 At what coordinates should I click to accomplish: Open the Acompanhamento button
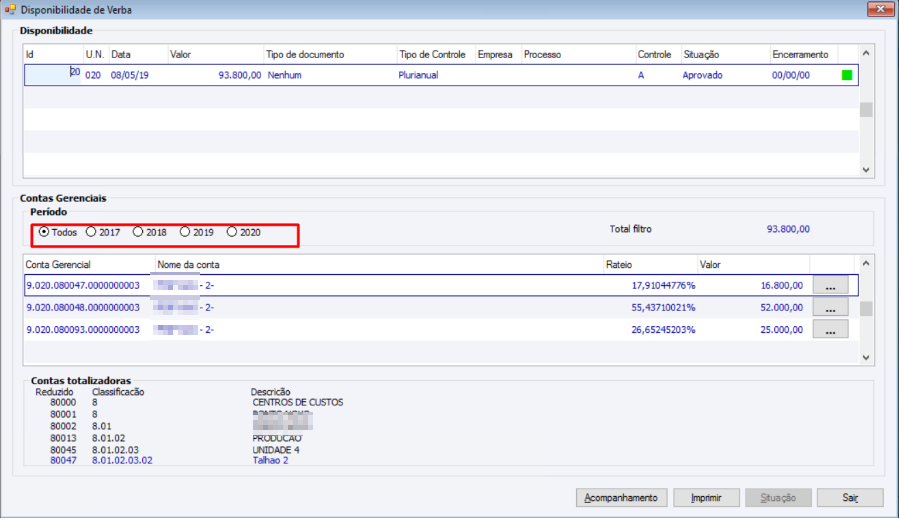click(x=621, y=498)
